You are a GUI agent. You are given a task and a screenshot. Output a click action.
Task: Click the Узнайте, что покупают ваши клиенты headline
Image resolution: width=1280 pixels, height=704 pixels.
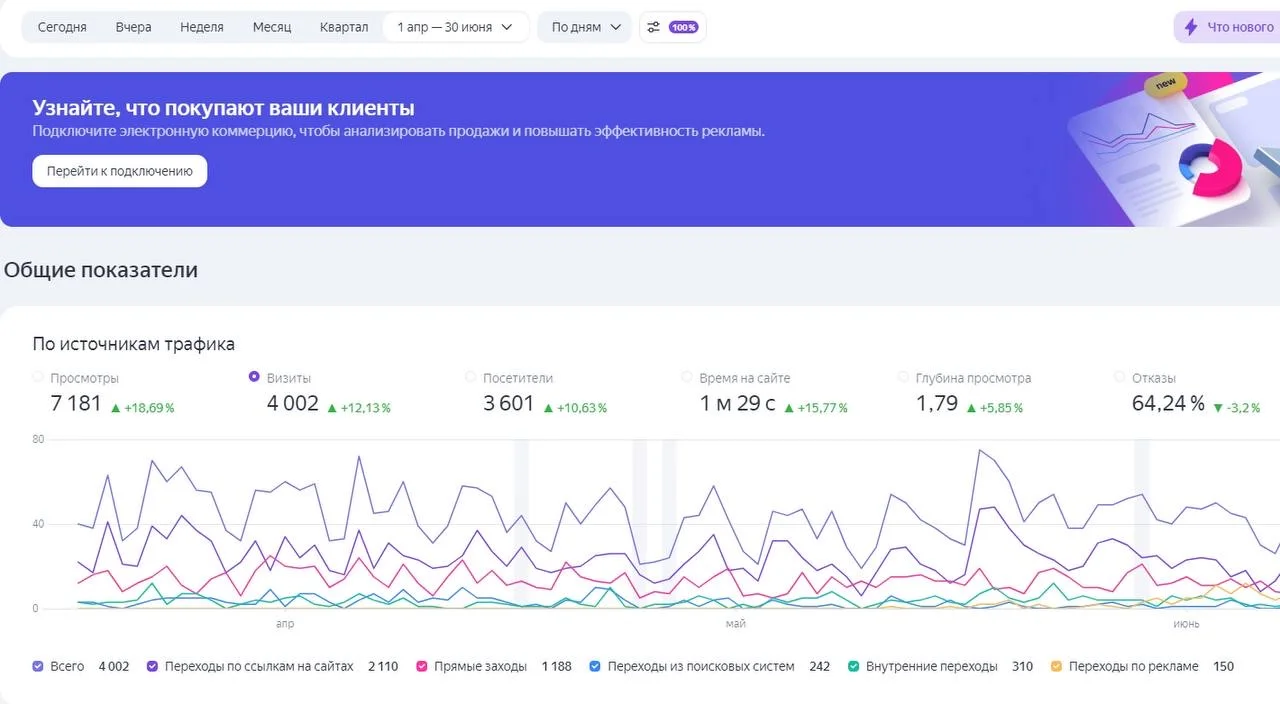coord(223,108)
